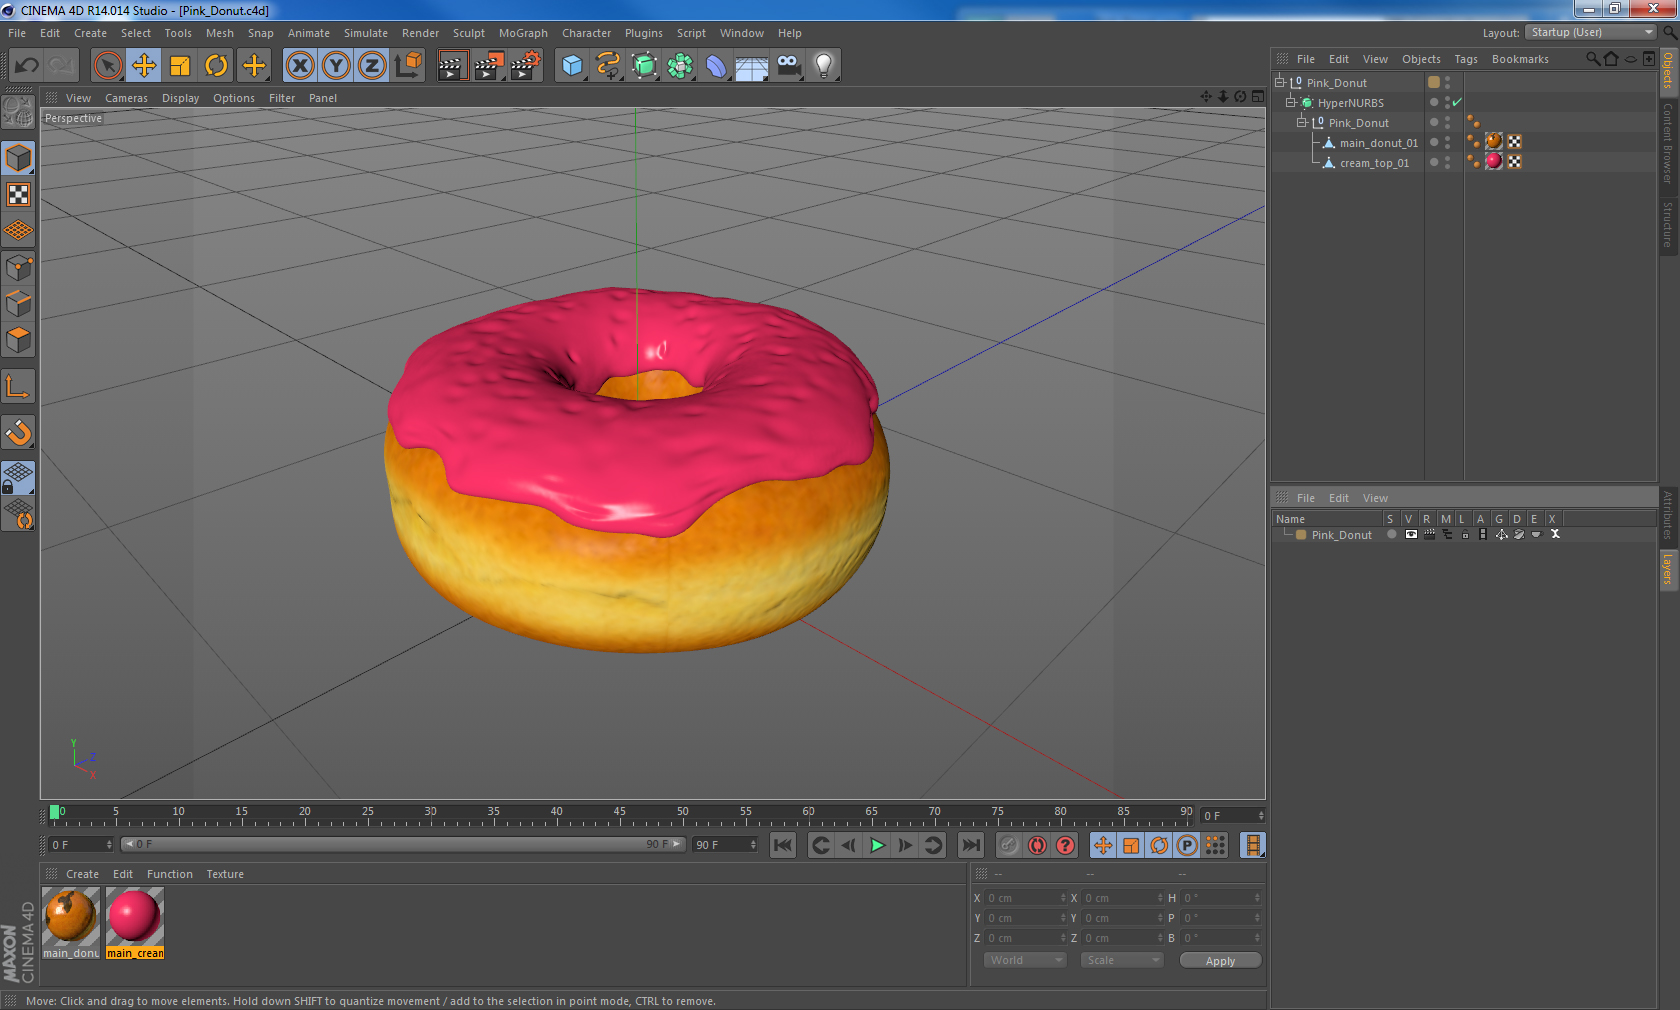Open the MoGraph menu
The height and width of the screenshot is (1010, 1680).
pyautogui.click(x=523, y=33)
